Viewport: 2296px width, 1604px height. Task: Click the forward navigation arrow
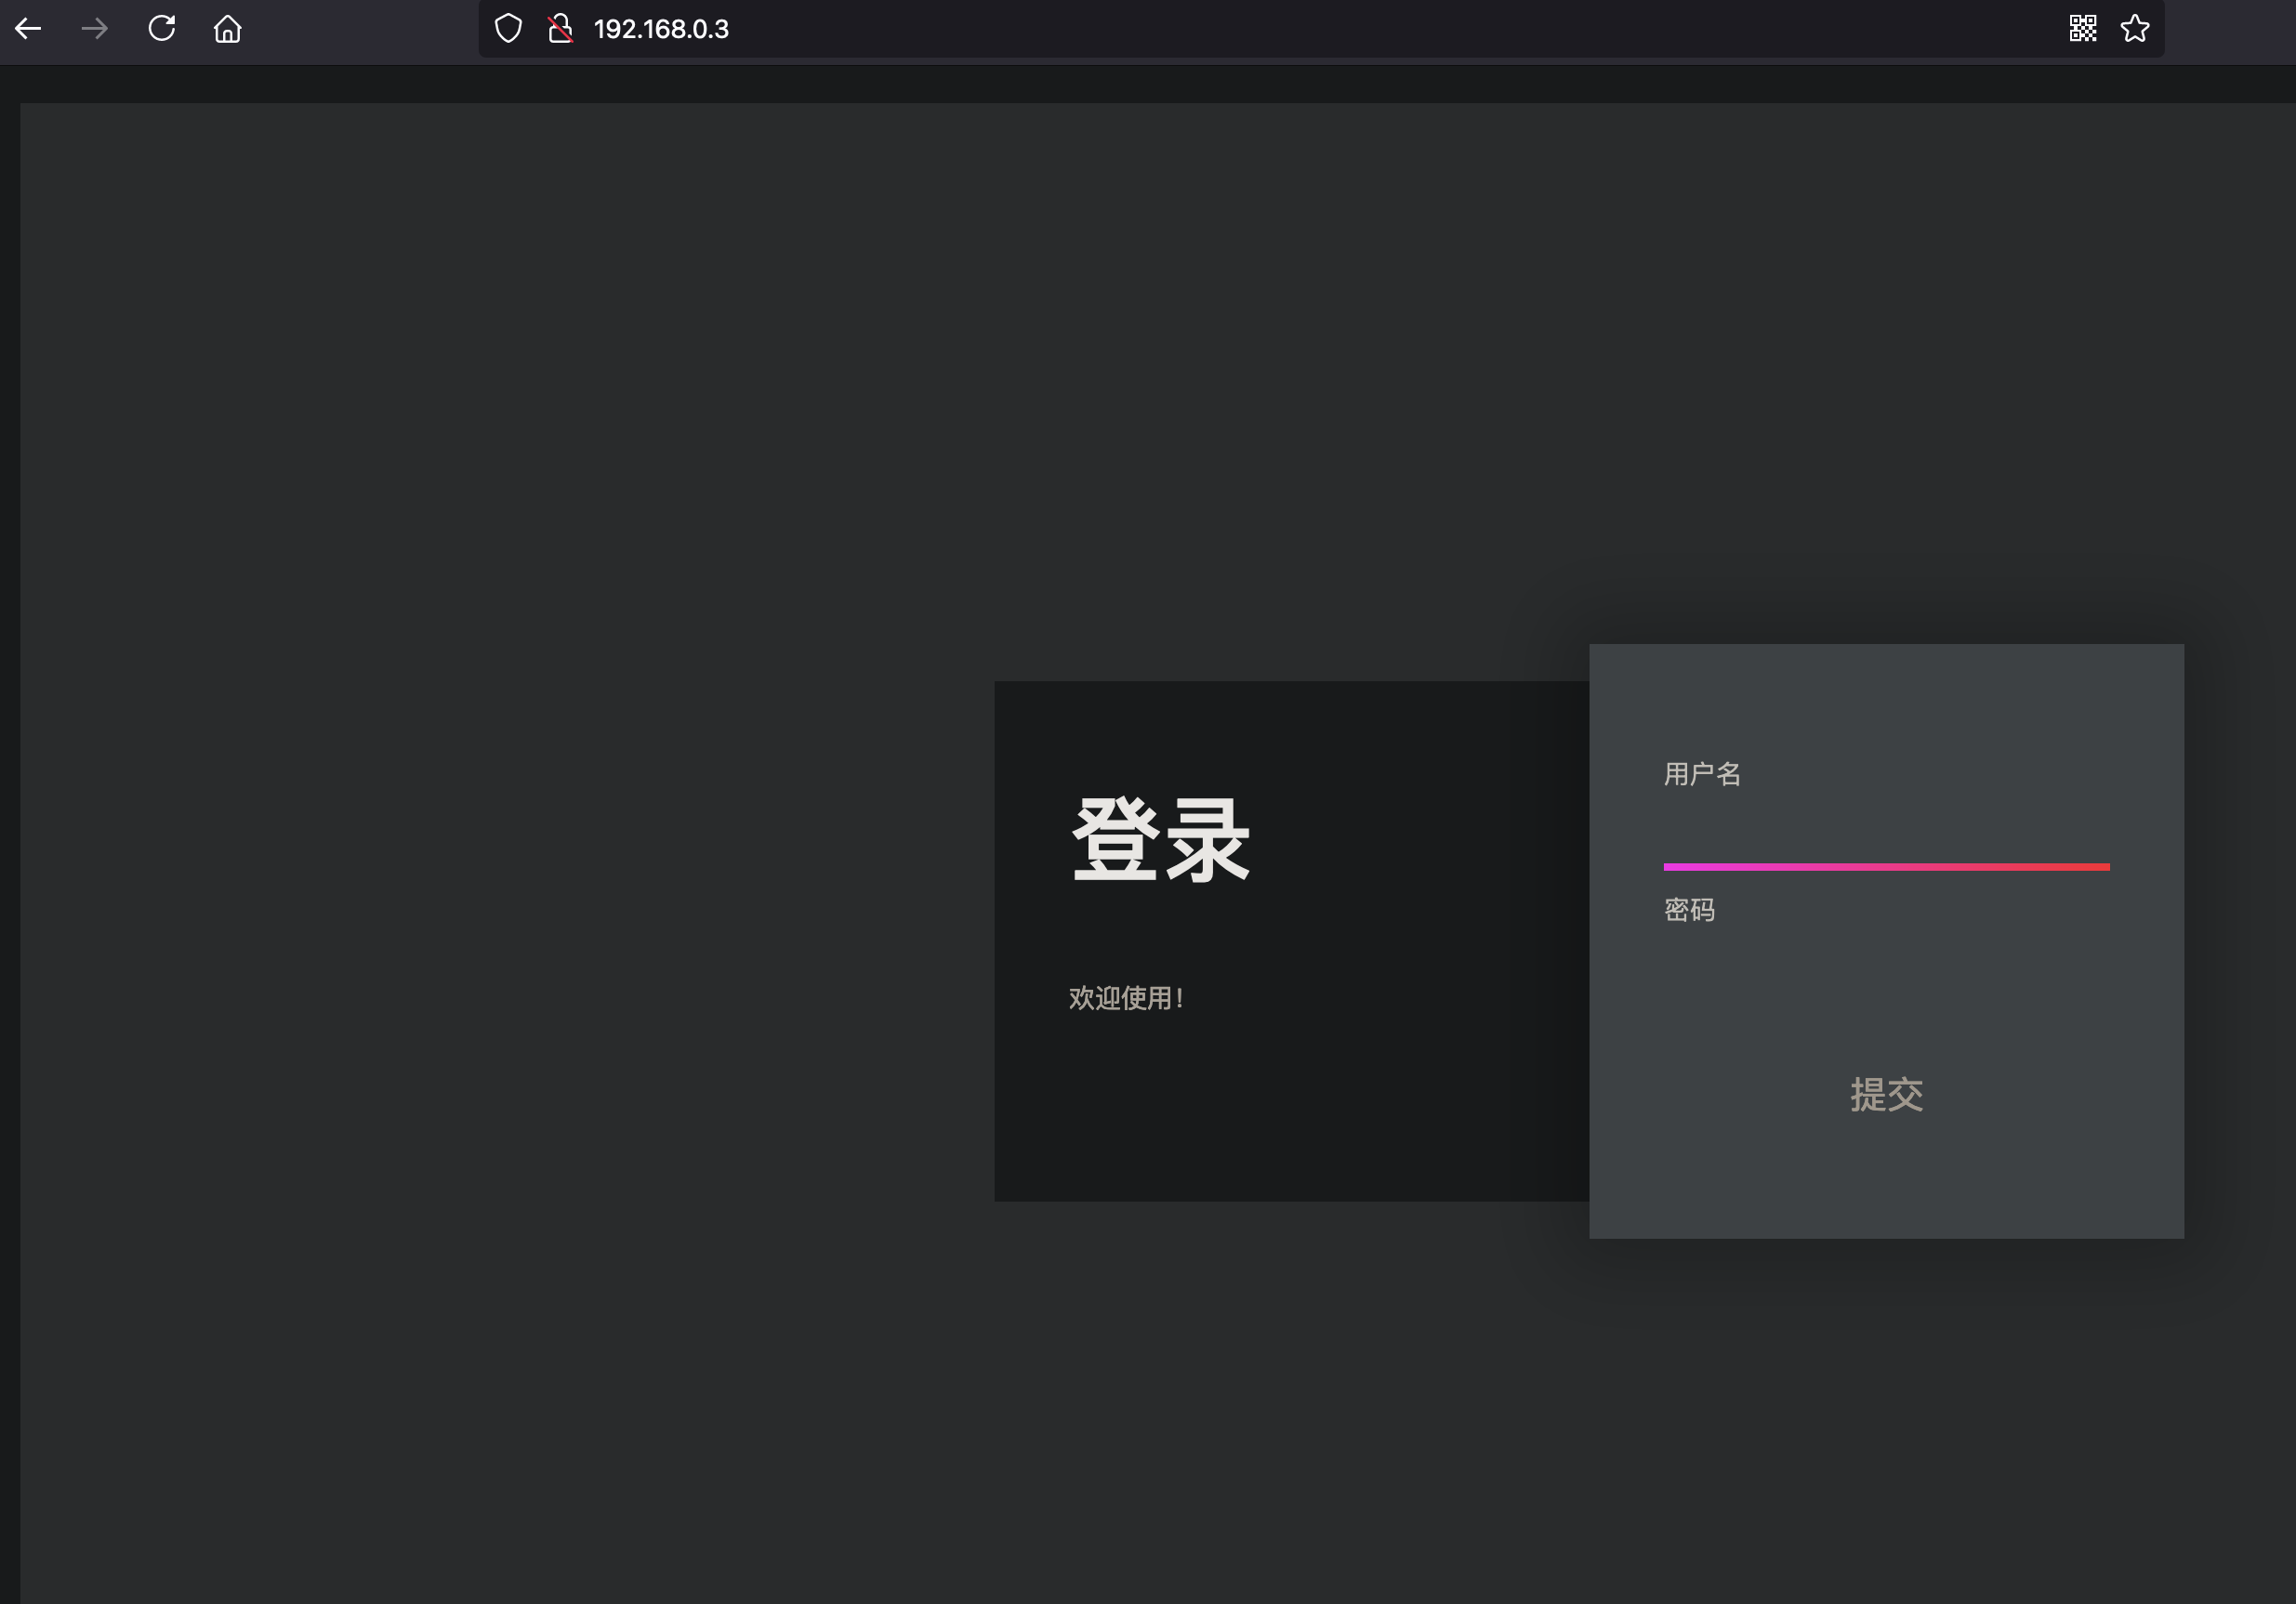coord(95,29)
